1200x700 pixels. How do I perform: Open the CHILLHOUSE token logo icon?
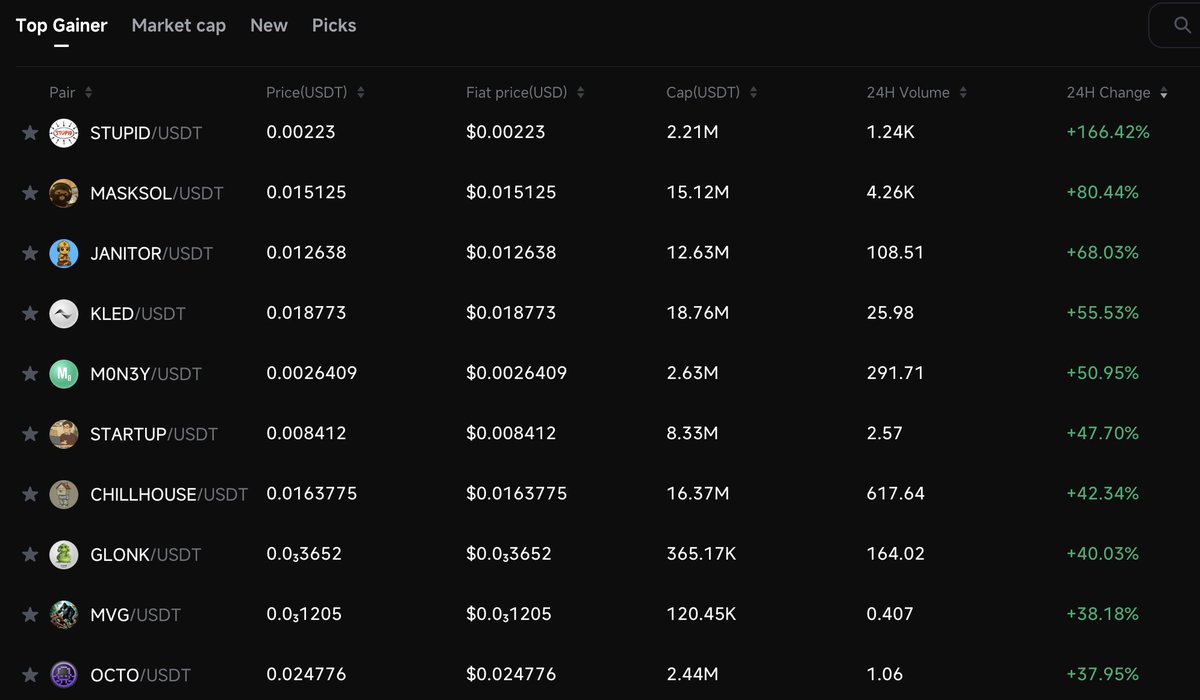click(x=64, y=494)
